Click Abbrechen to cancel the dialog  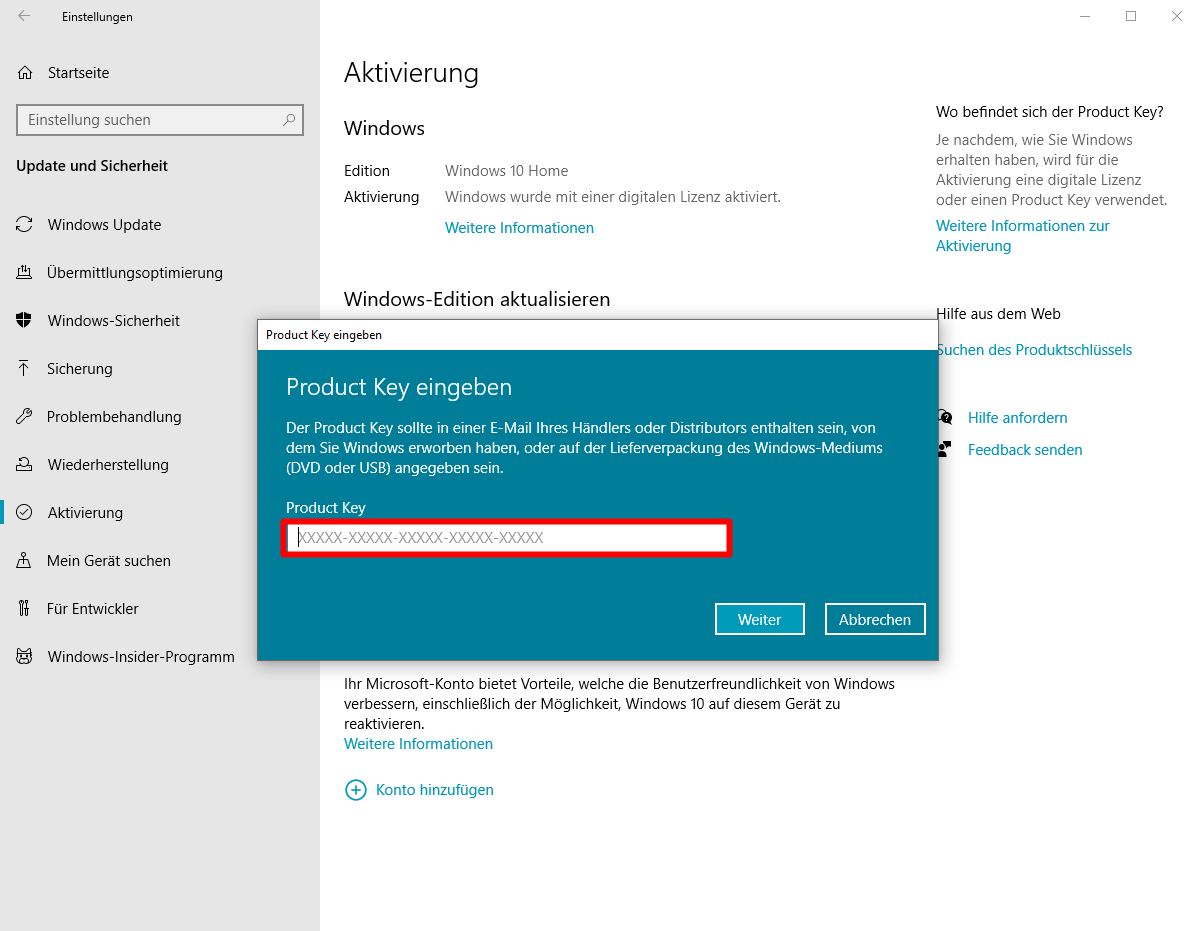click(875, 619)
